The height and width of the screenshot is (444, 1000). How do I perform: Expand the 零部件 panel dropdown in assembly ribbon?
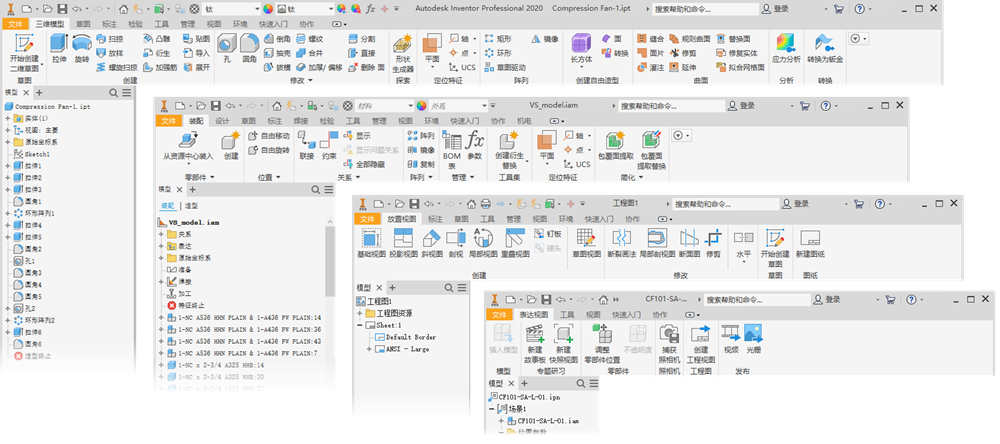coord(199,177)
